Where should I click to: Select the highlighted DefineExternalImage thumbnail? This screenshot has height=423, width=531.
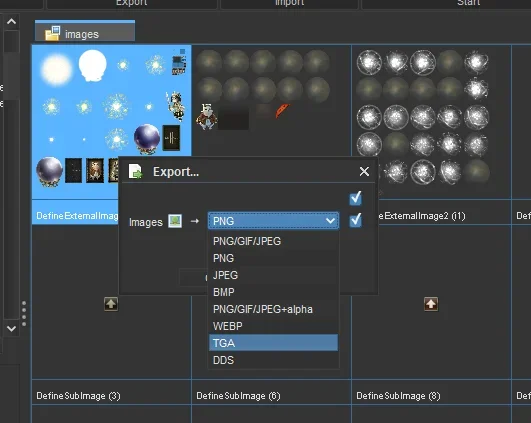coord(112,122)
